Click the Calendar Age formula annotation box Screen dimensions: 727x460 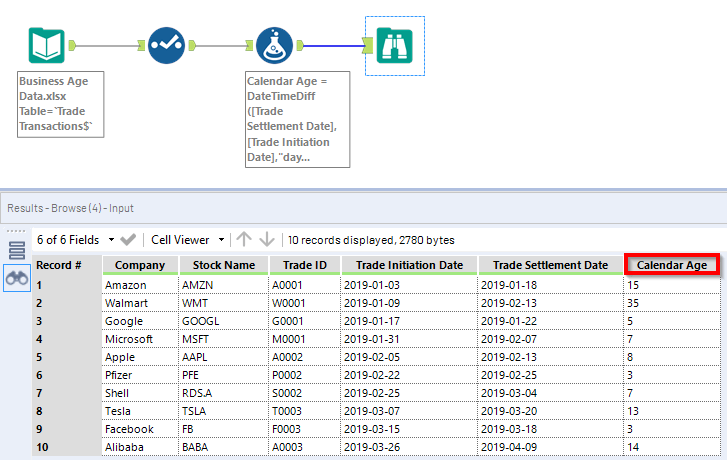298,119
